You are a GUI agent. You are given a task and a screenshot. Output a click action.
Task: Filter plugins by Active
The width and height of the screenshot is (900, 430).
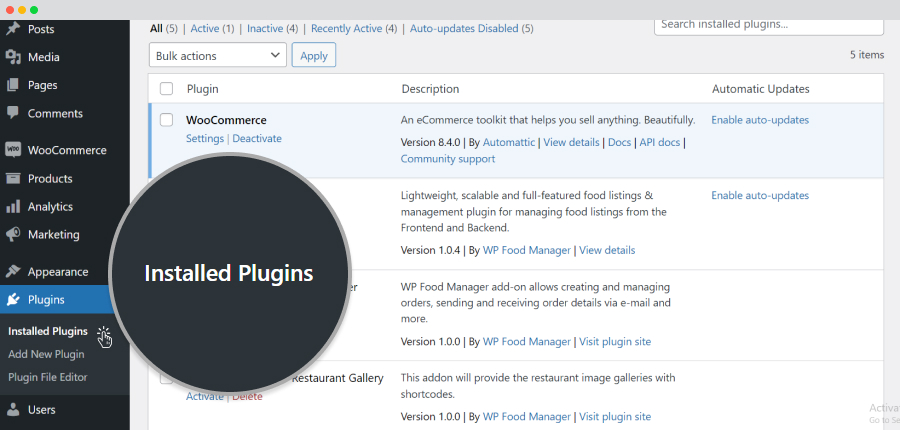click(x=204, y=28)
